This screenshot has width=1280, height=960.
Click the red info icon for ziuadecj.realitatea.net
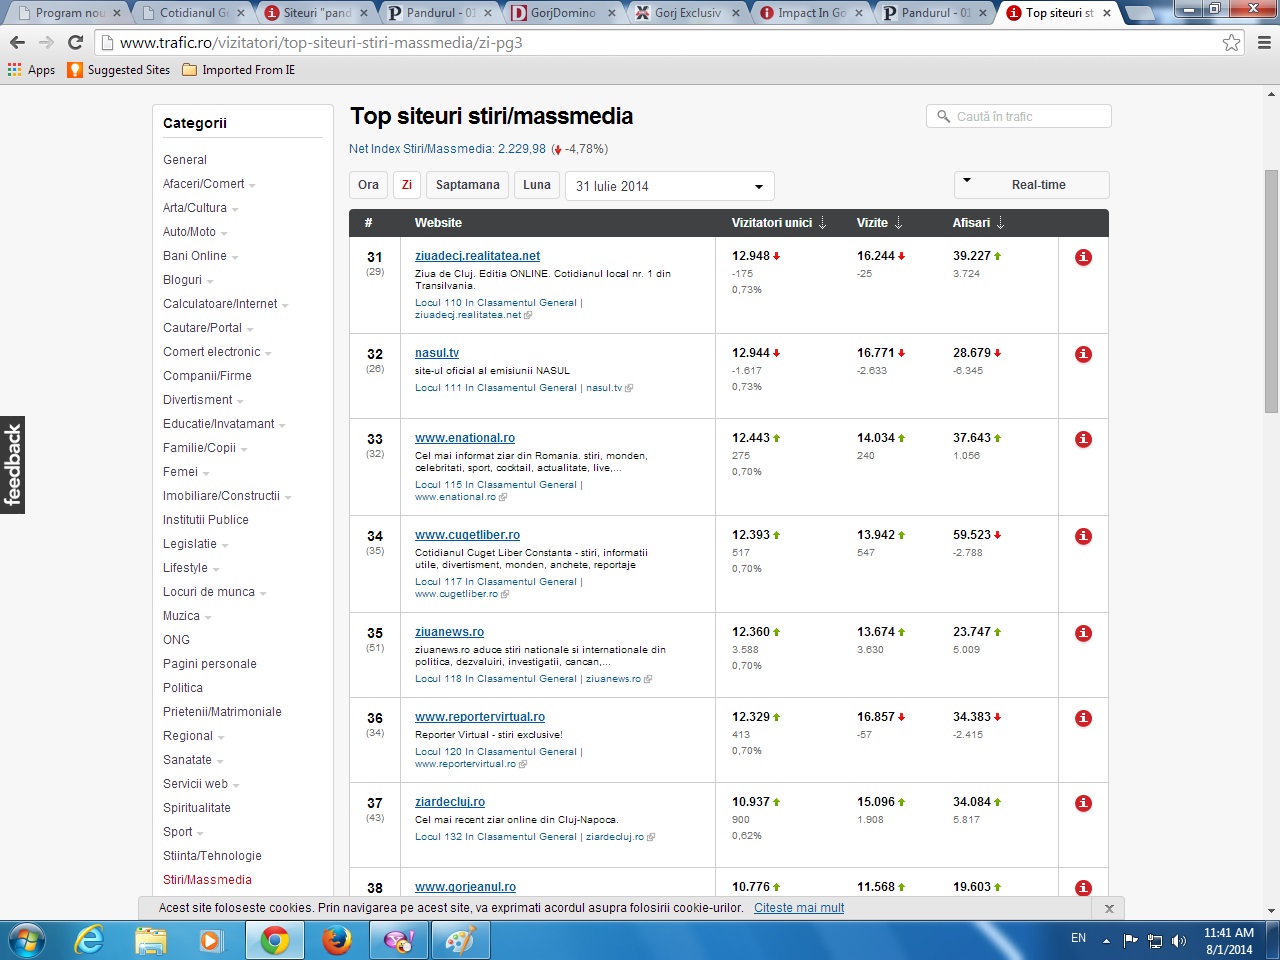[x=1083, y=258]
